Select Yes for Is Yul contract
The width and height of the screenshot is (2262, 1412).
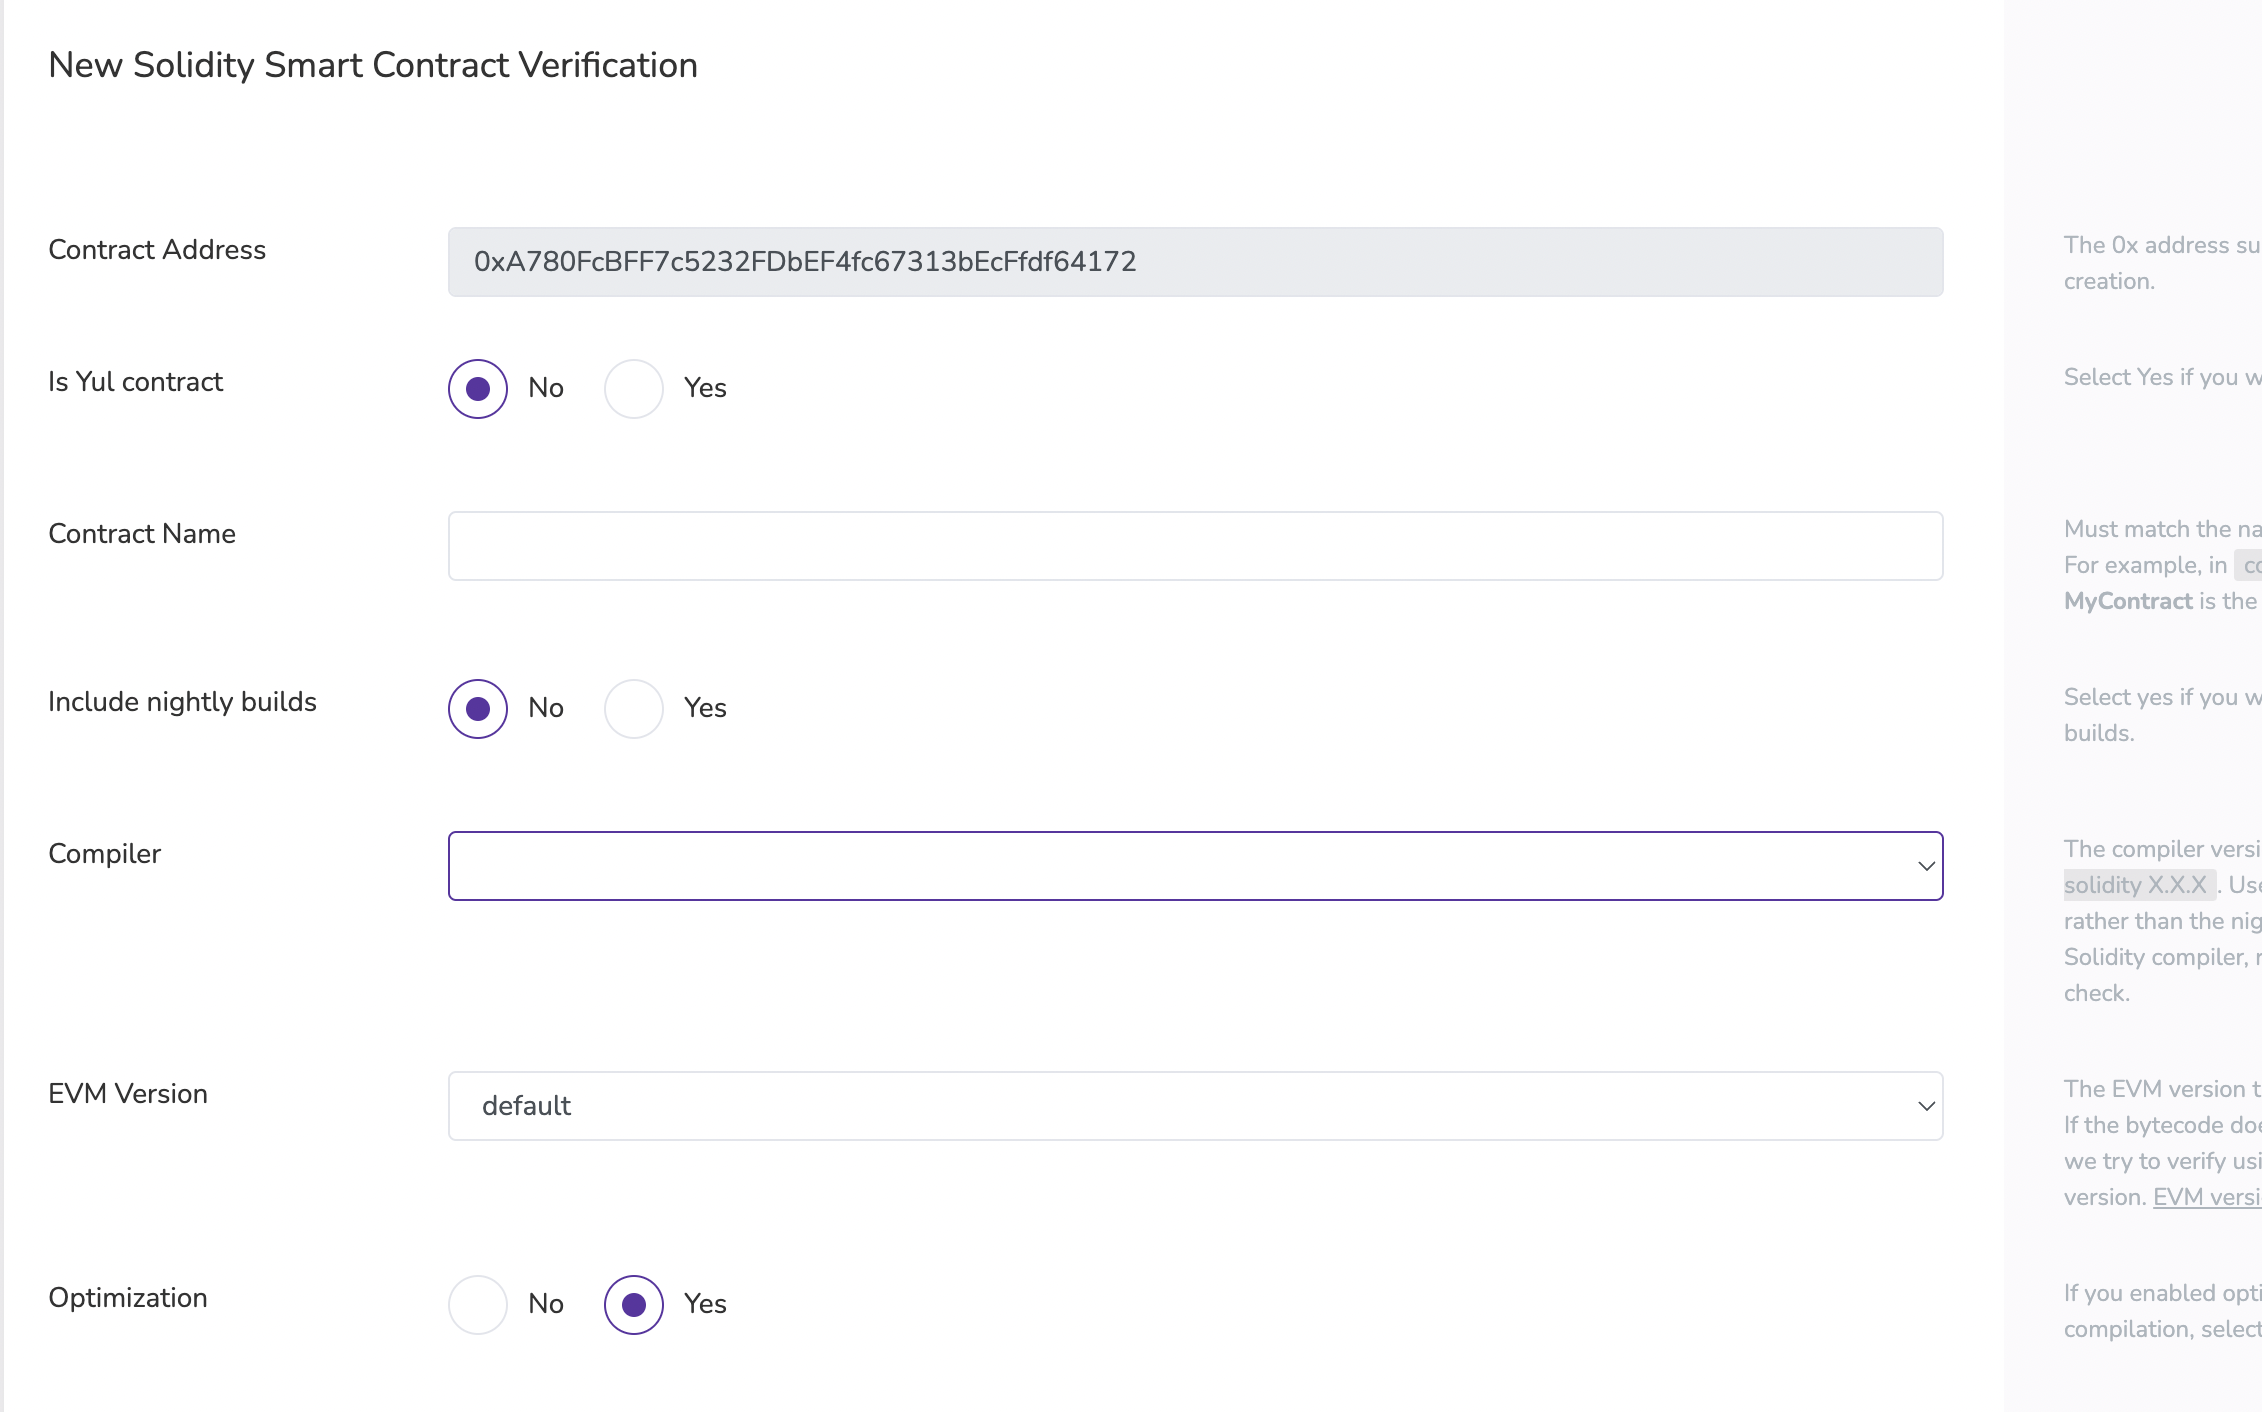pyautogui.click(x=634, y=389)
